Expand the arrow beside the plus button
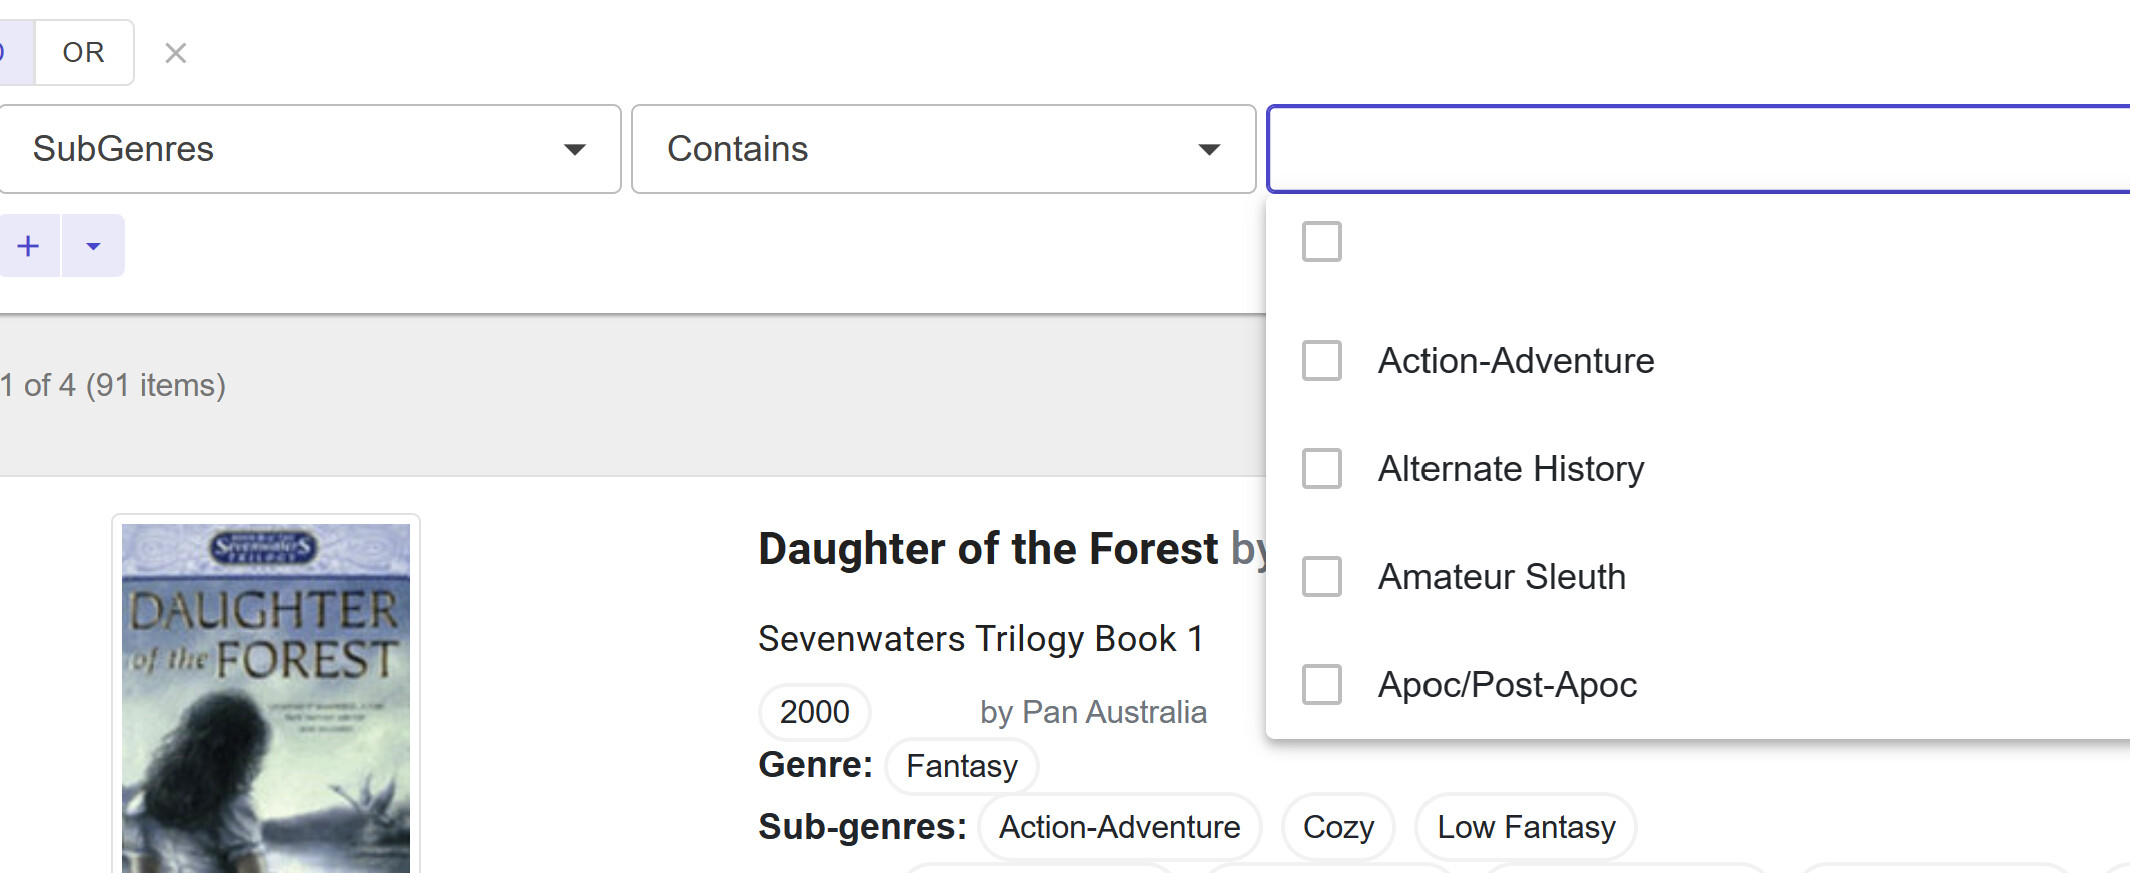Screen dimensions: 2130x873 click(93, 246)
